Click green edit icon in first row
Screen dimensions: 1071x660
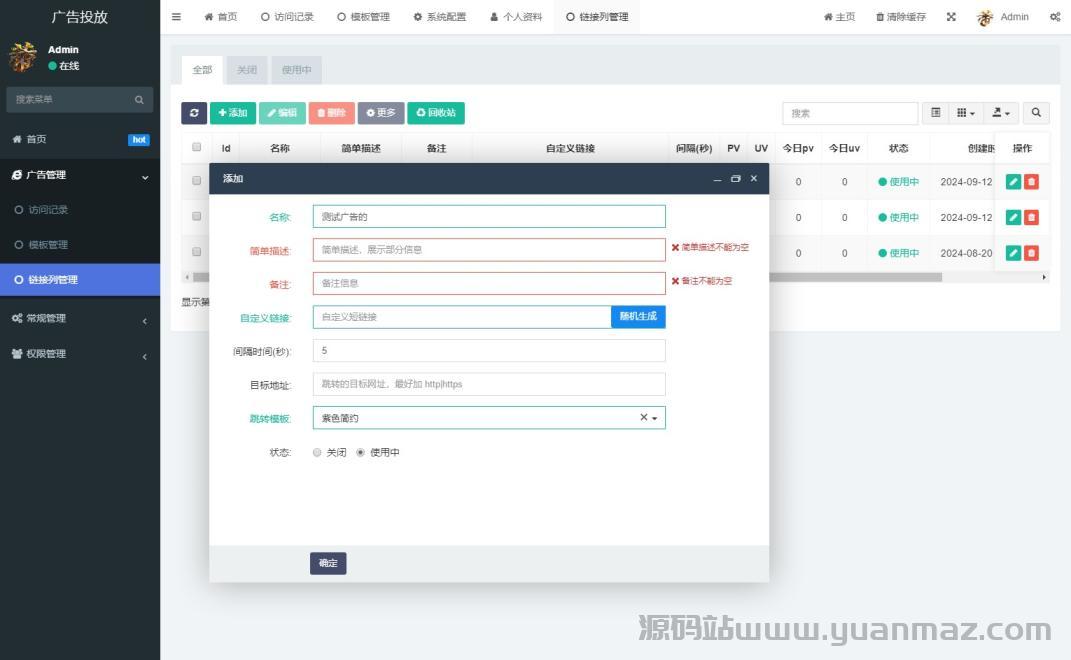(x=1013, y=182)
